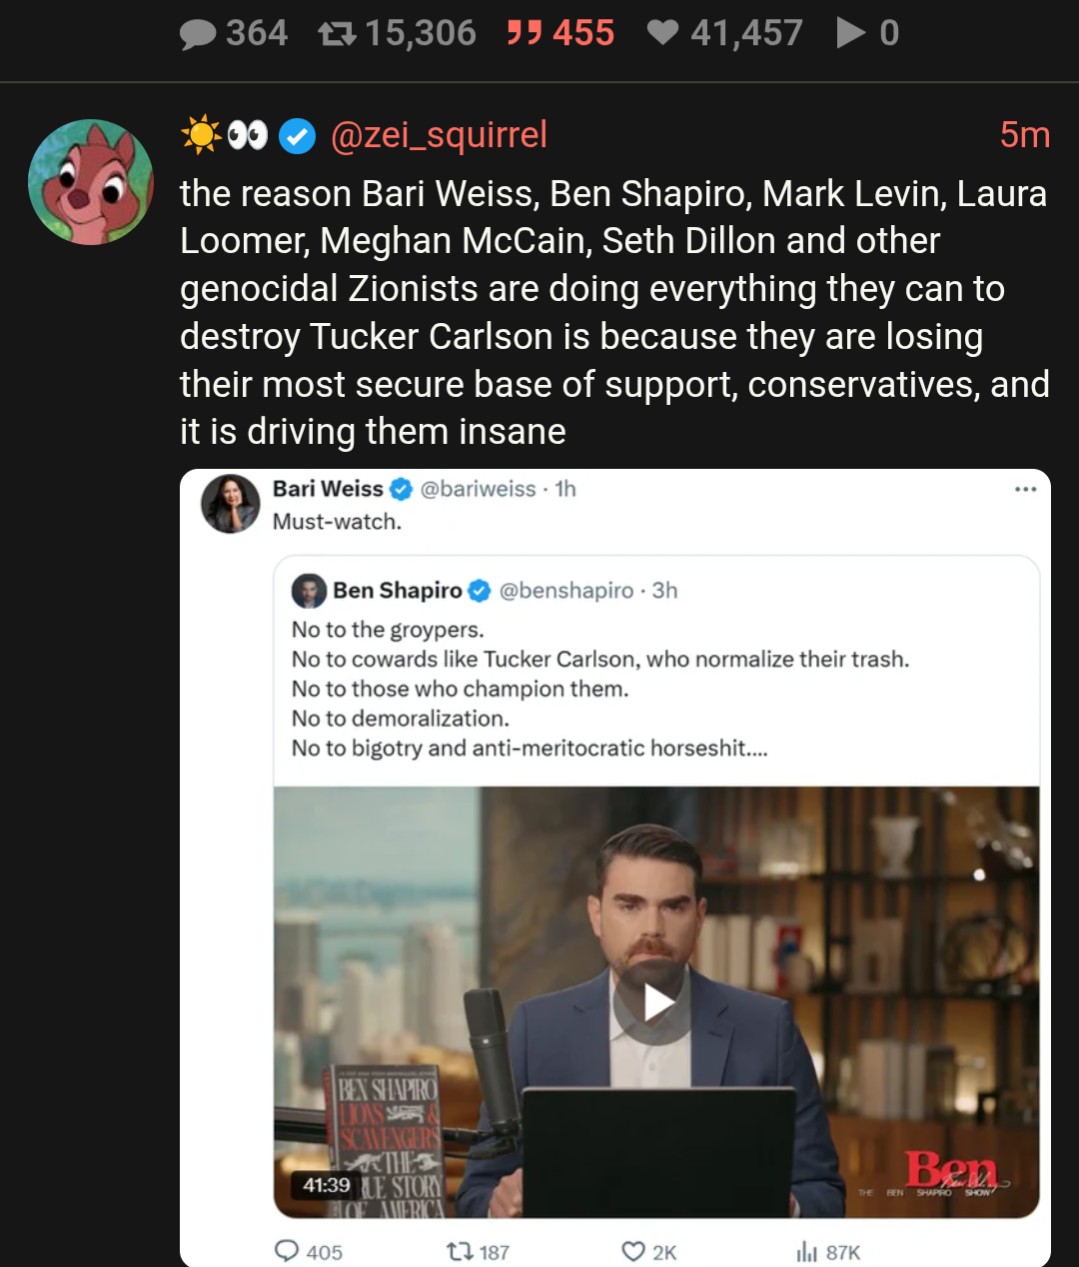1079x1267 pixels.
Task: Like the top post with 41,457 hearts
Action: click(x=663, y=34)
